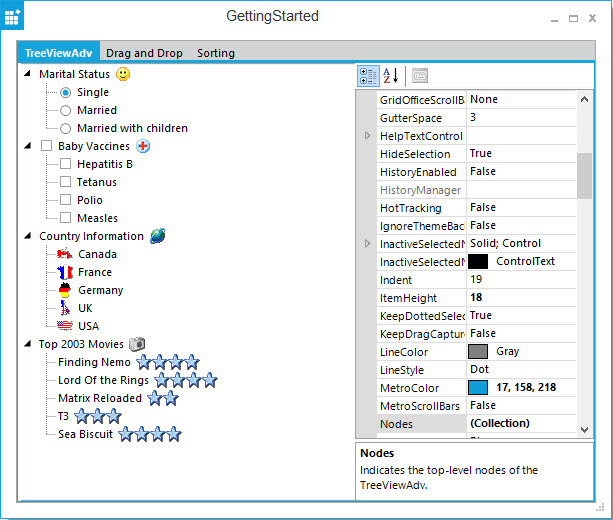Switch to the Drag and Drop tab
613x520 pixels.
pos(146,53)
